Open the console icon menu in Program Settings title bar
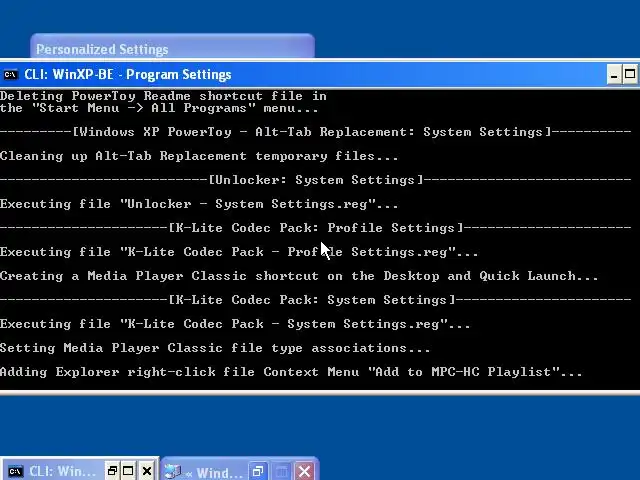640x480 pixels. 10,75
